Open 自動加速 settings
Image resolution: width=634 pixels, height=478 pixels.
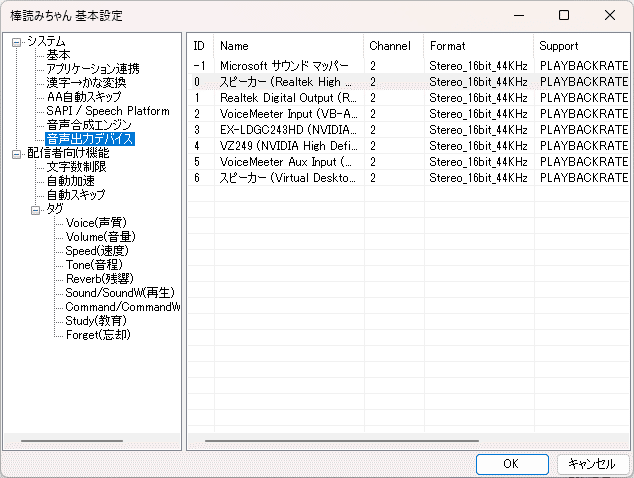pyautogui.click(x=70, y=181)
